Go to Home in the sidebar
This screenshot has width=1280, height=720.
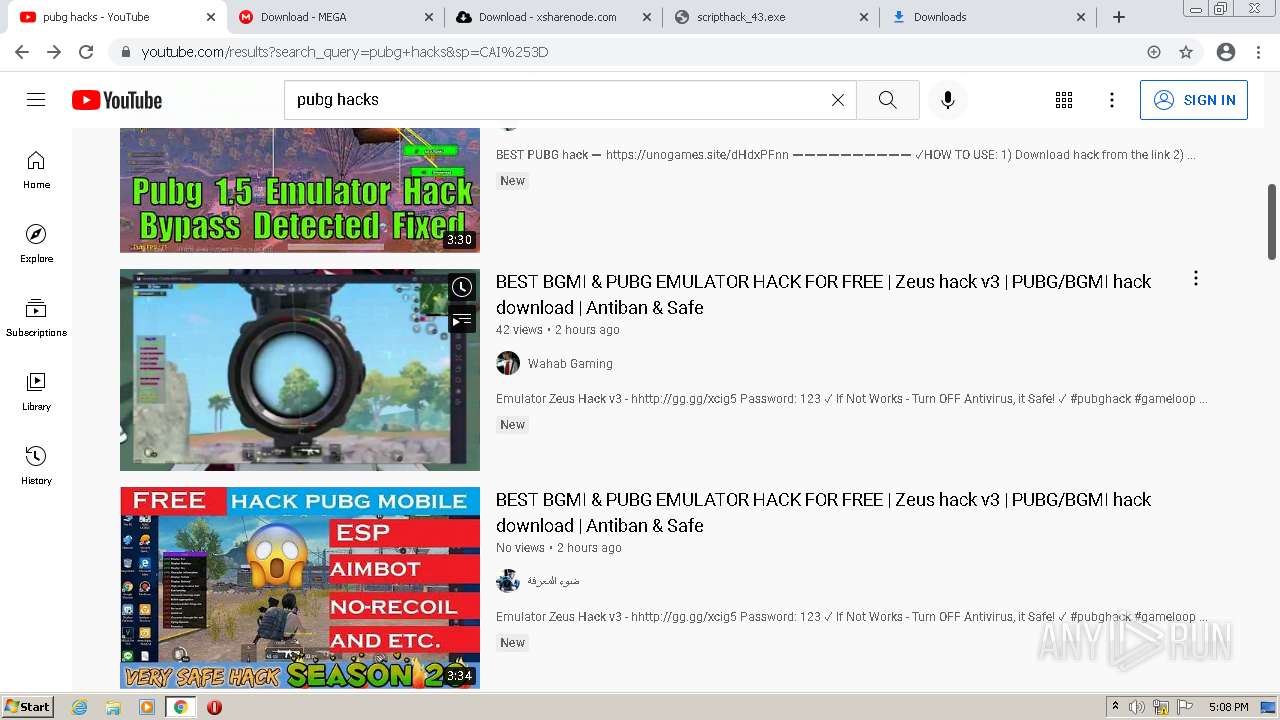(x=36, y=170)
